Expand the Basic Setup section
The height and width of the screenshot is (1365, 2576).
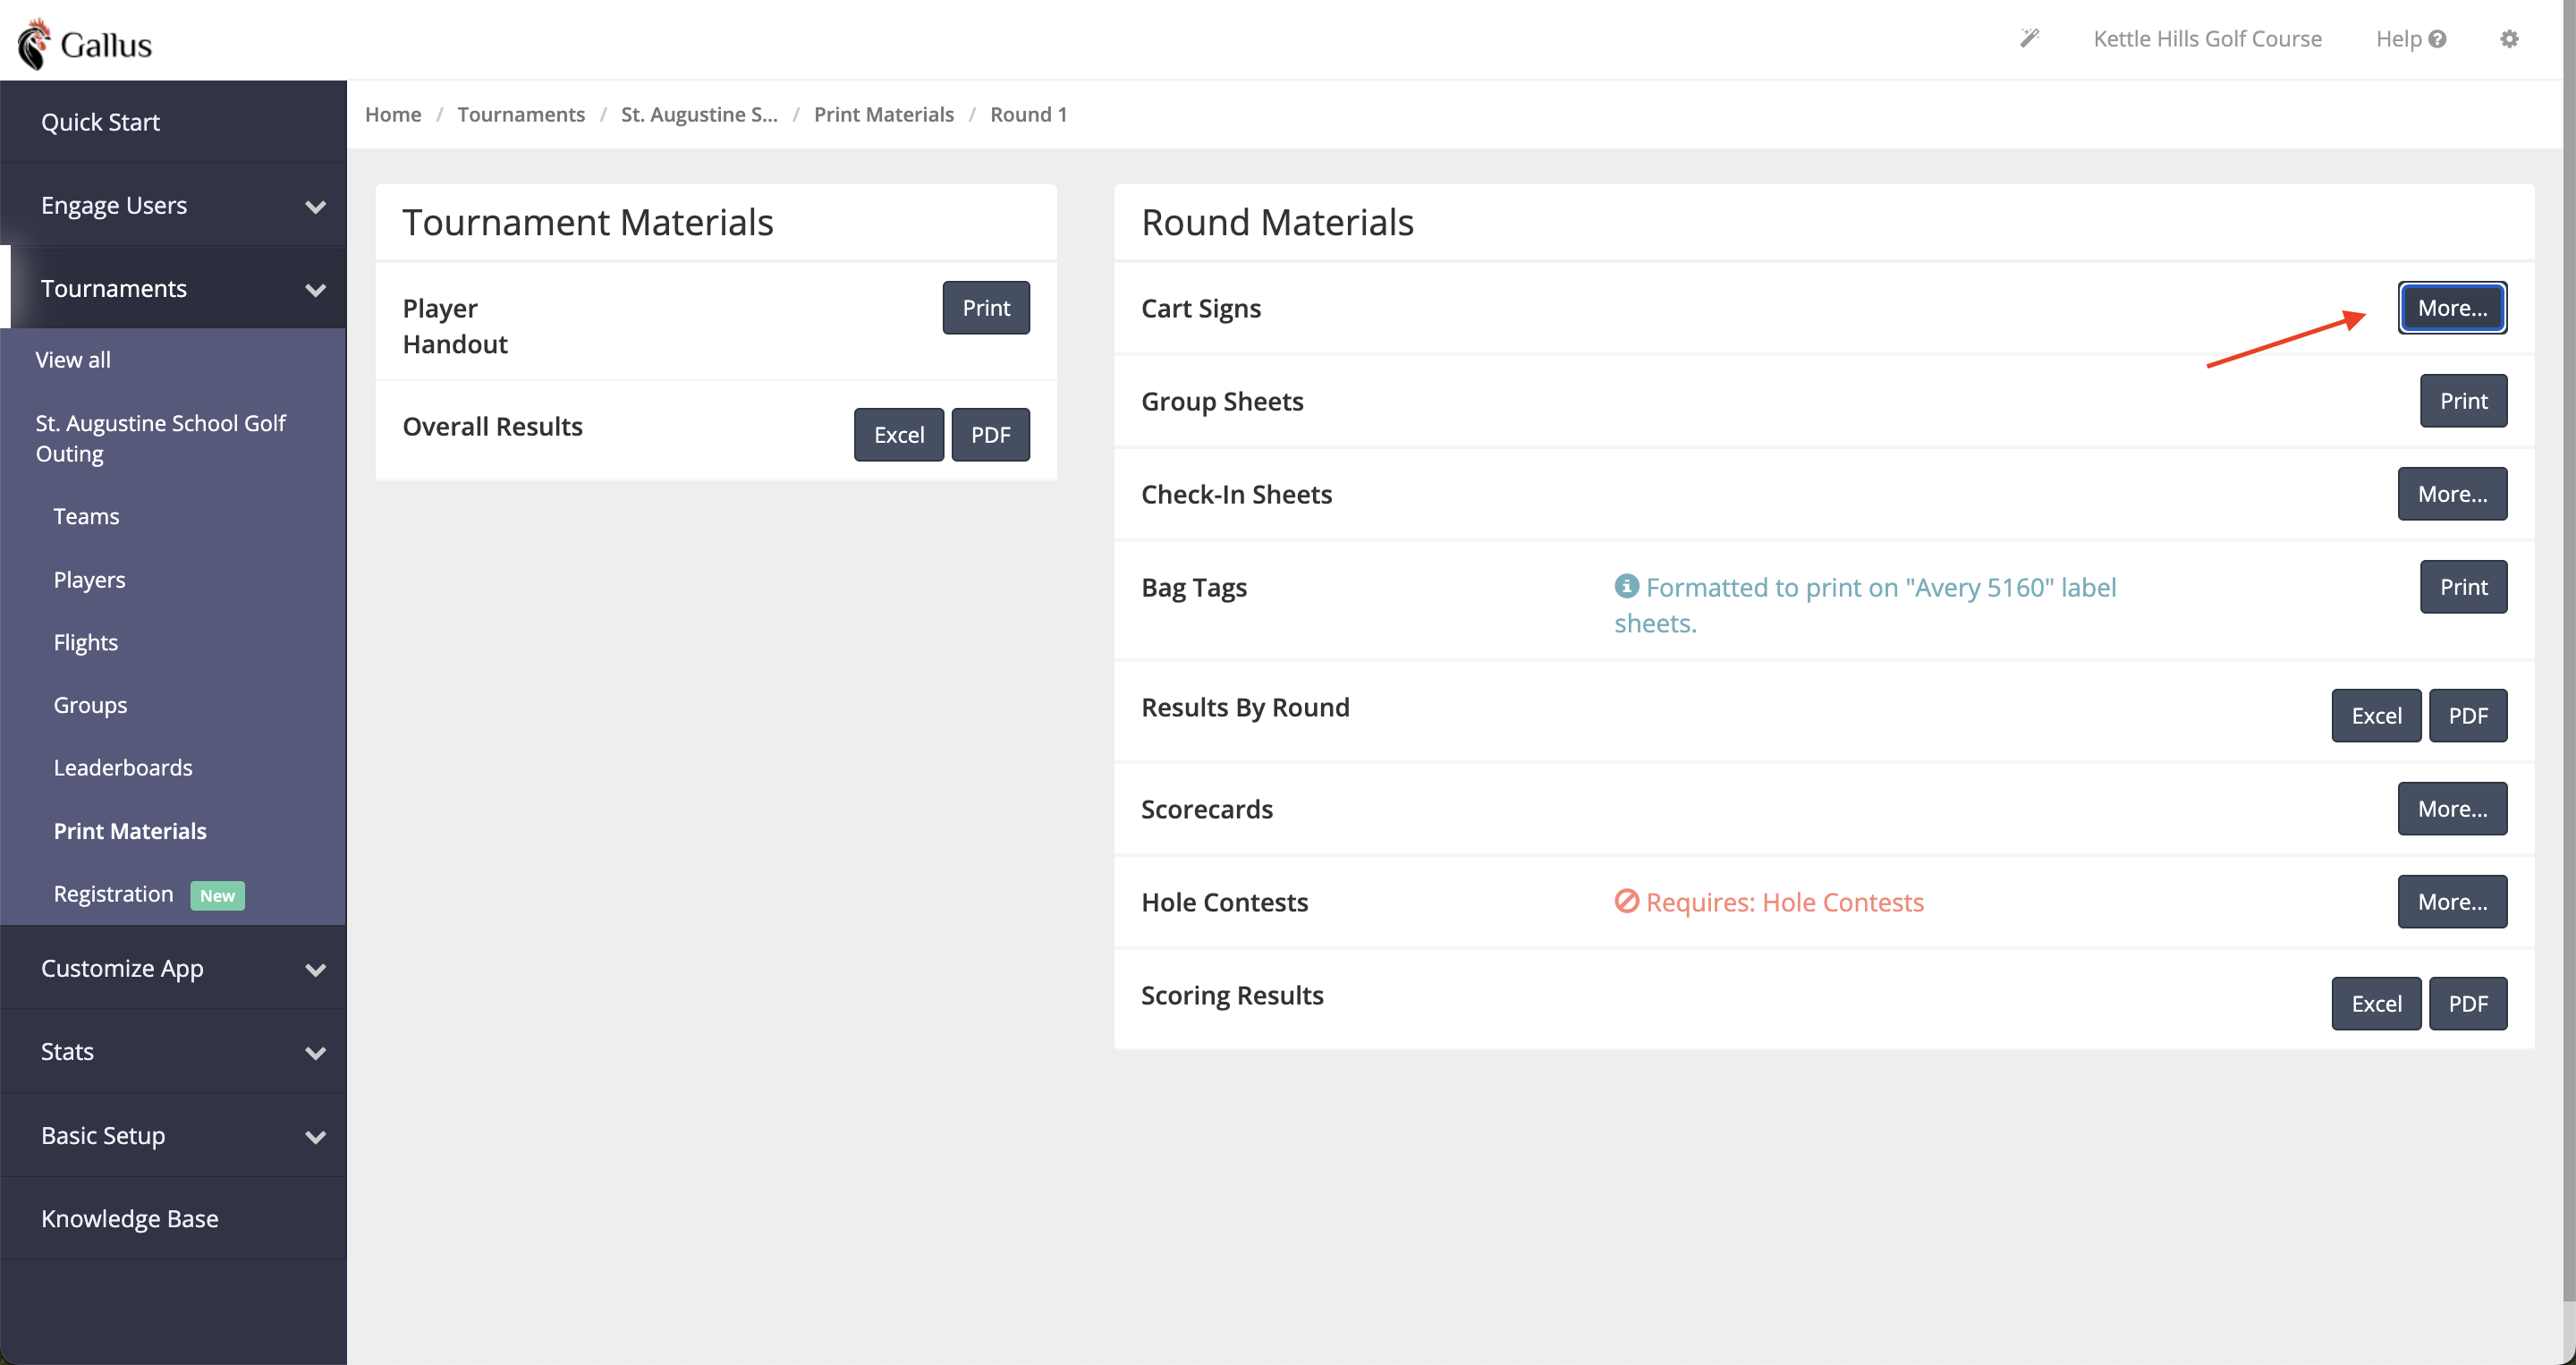(315, 1137)
